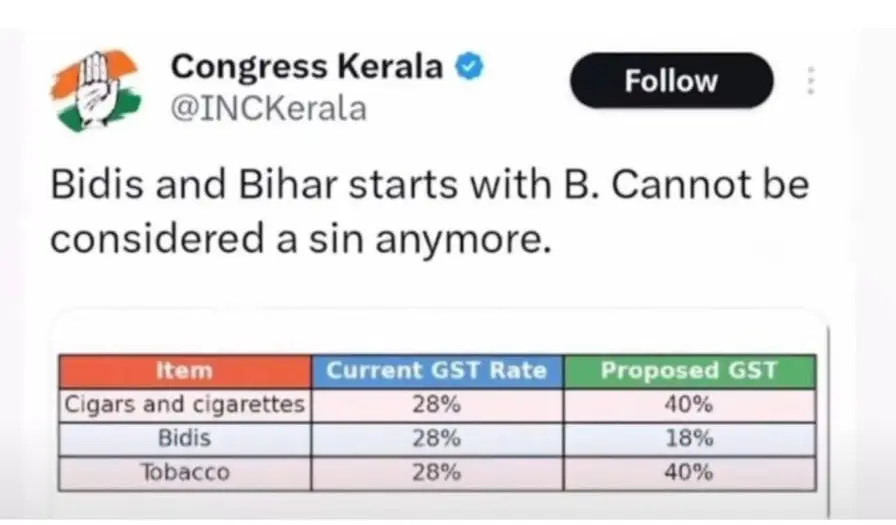Screen dimensions: 896x525
Task: Select the current 28% rate for Tobacco
Action: point(437,472)
